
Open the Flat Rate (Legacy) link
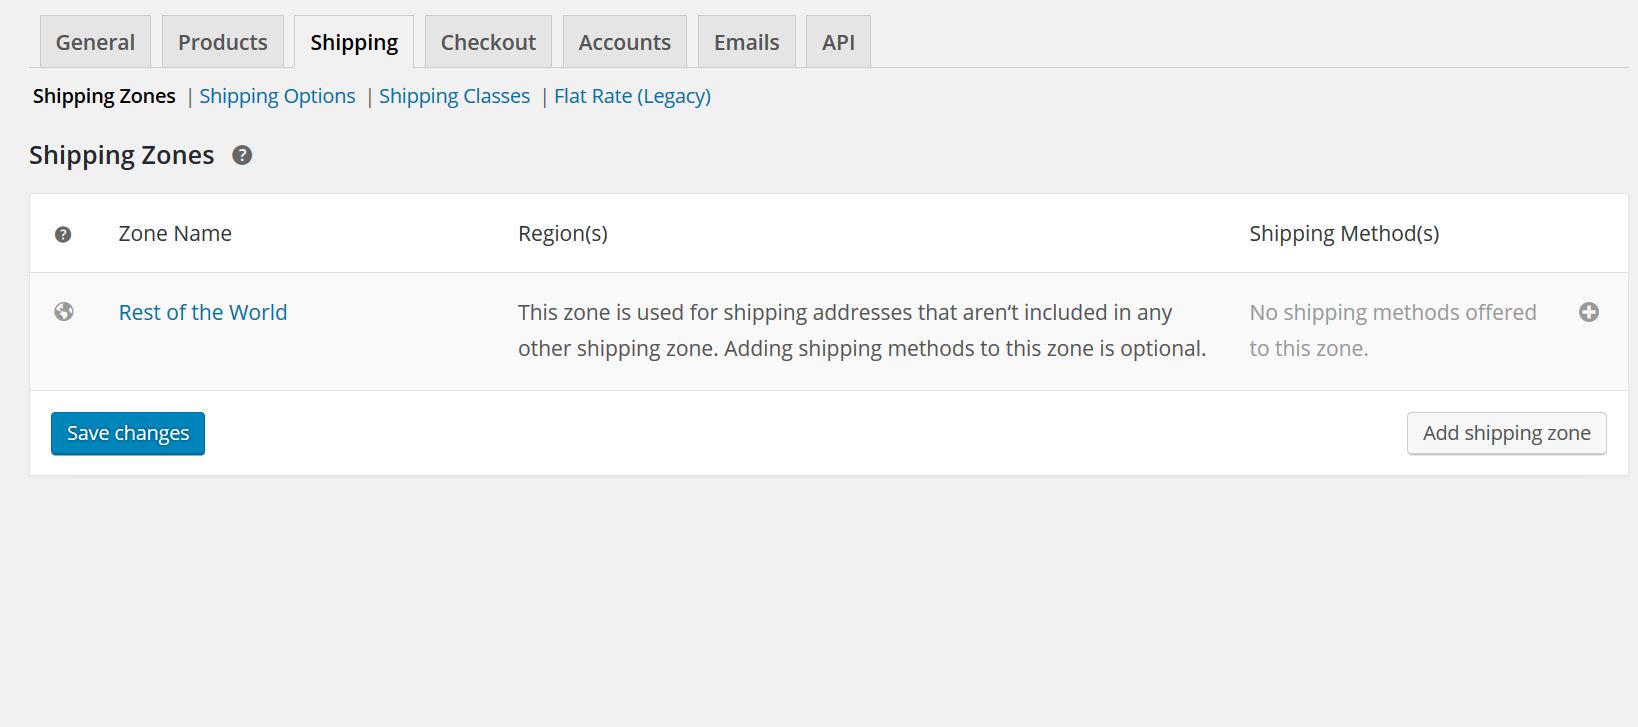[632, 96]
